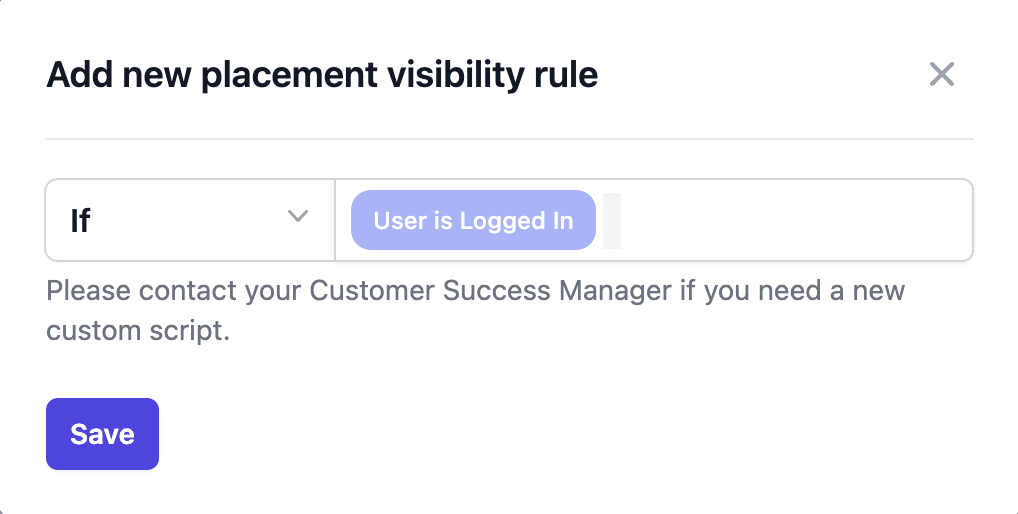This screenshot has height=514, width=1018.
Task: Click the custom script hint line
Action: (138, 330)
